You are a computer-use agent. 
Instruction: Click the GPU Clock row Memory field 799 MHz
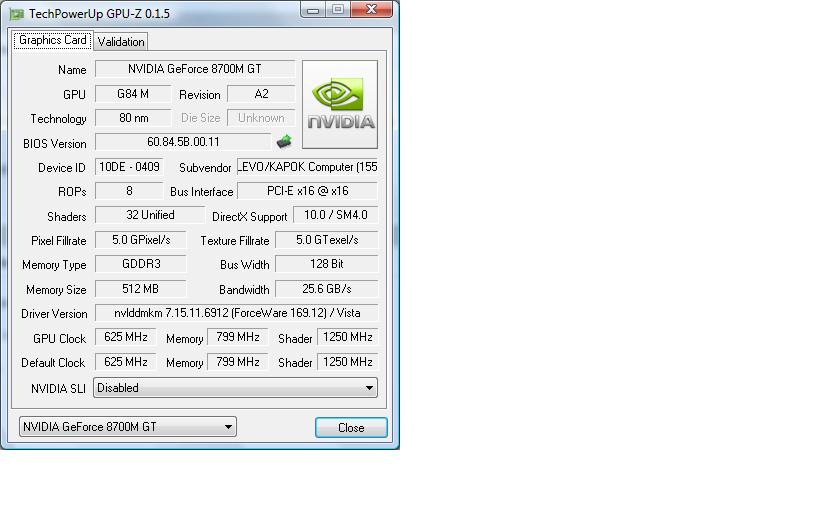pos(237,337)
